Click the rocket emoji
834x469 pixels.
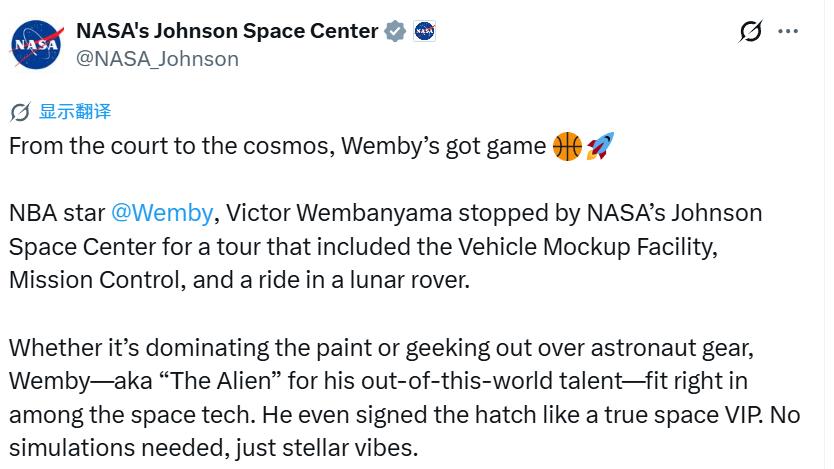coord(600,146)
